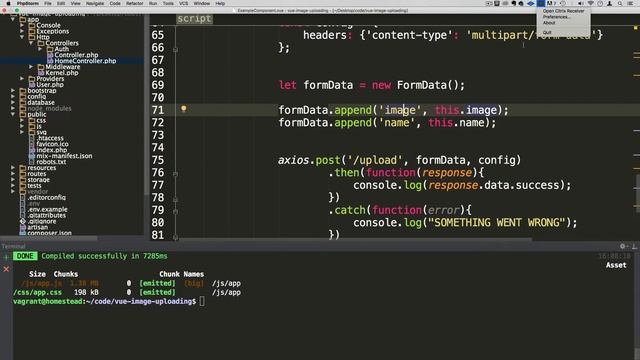Expand the Providers folder
The width and height of the screenshot is (640, 360).
(22, 78)
